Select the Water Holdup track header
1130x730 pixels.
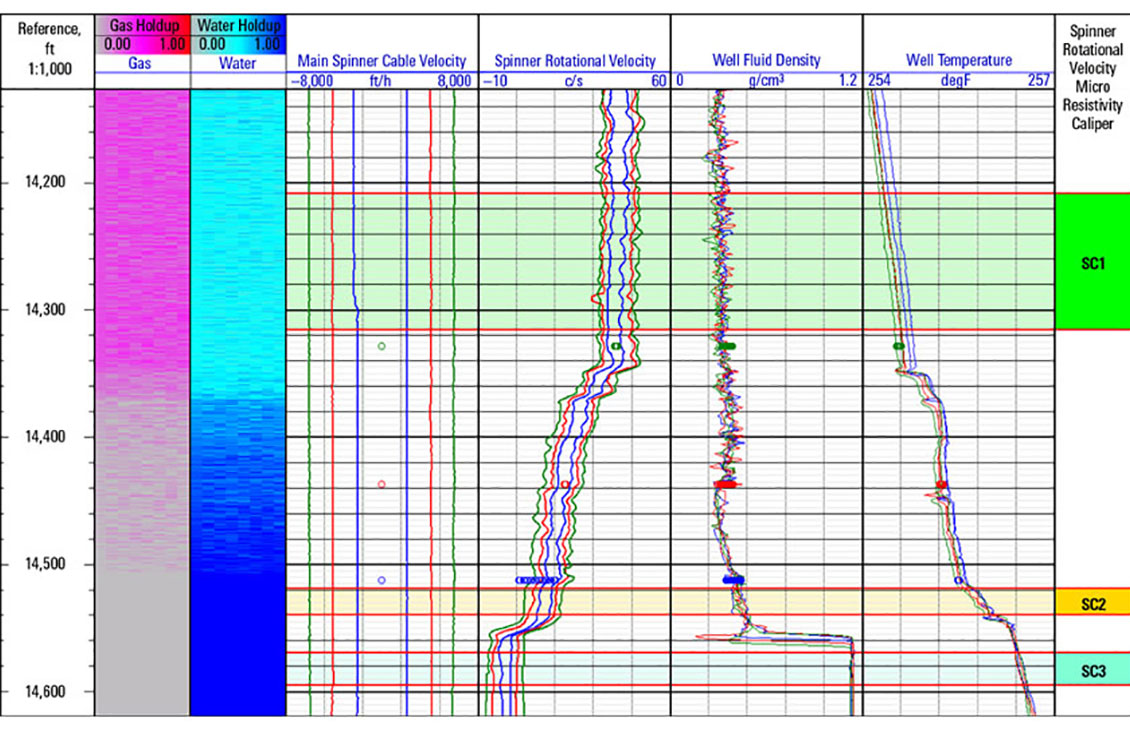(x=239, y=25)
